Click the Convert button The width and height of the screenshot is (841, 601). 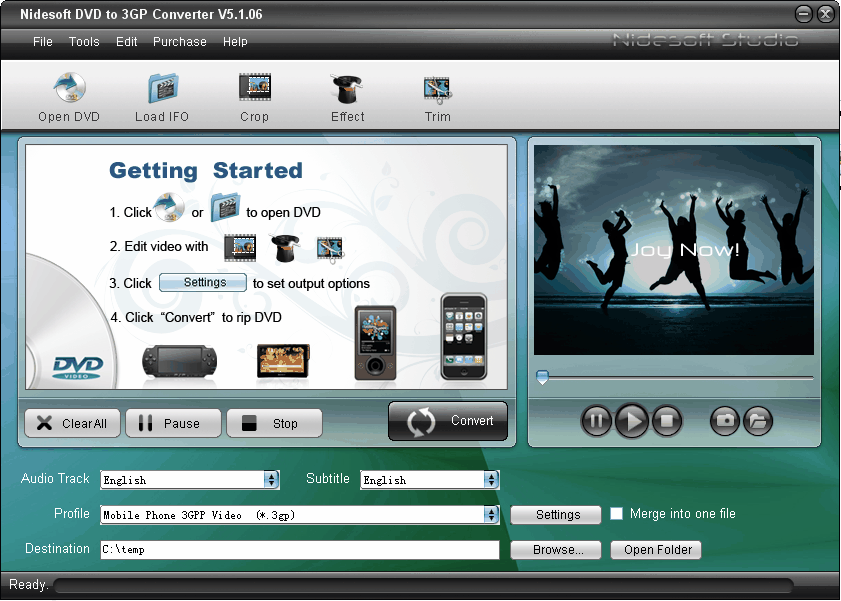click(448, 421)
